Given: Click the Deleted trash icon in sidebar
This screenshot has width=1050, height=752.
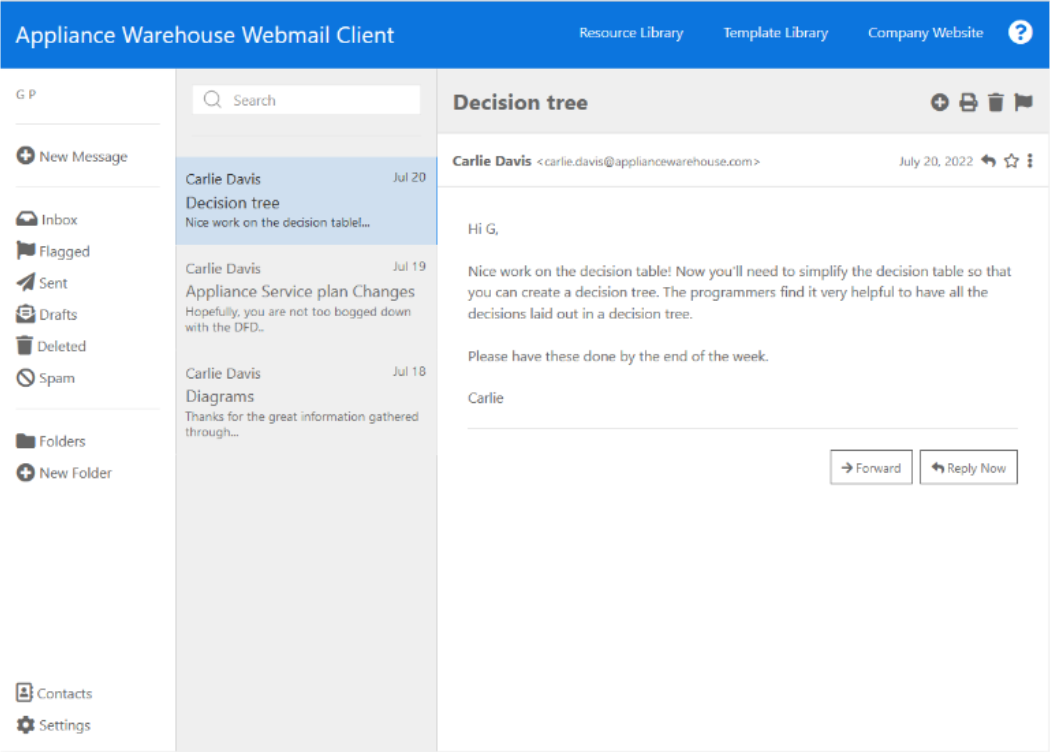Looking at the screenshot, I should point(25,346).
